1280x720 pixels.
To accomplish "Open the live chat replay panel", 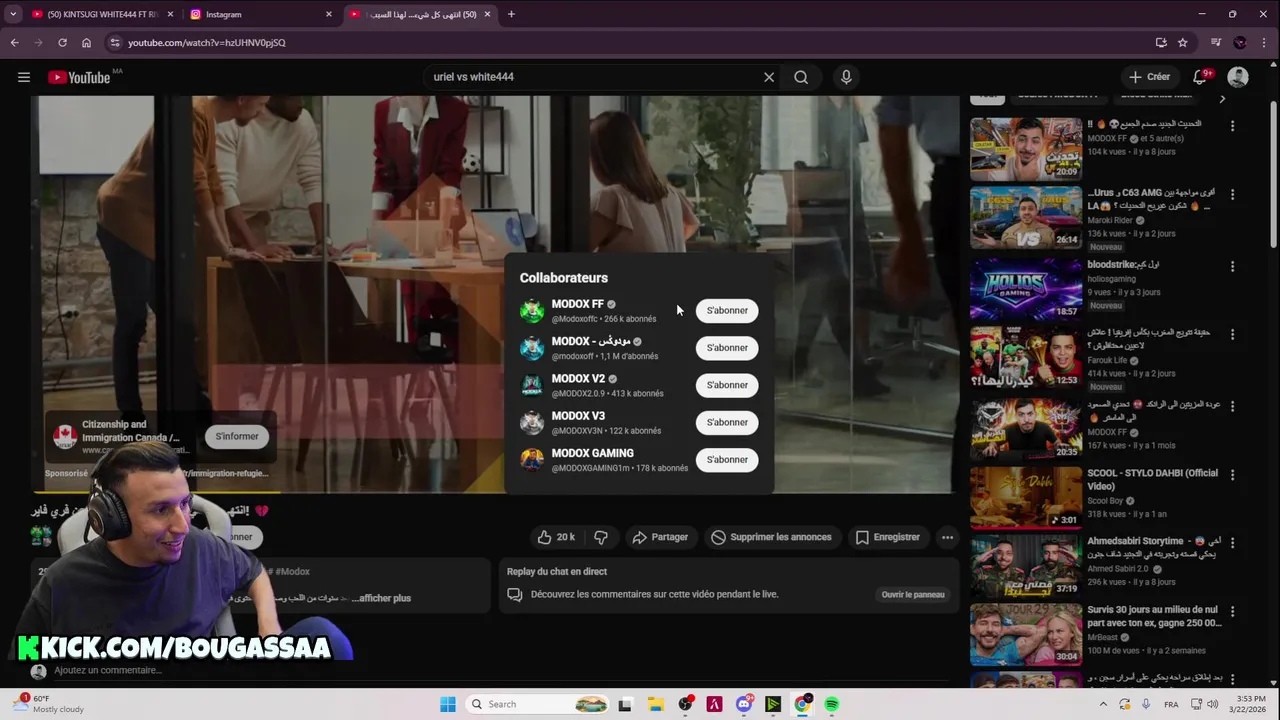I will click(x=913, y=594).
